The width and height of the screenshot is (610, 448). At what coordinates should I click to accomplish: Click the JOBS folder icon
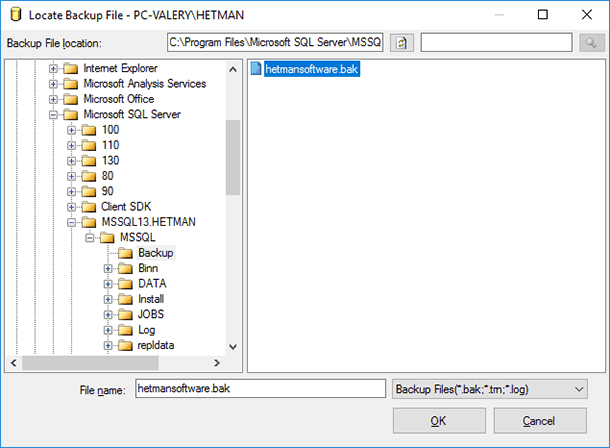click(125, 314)
